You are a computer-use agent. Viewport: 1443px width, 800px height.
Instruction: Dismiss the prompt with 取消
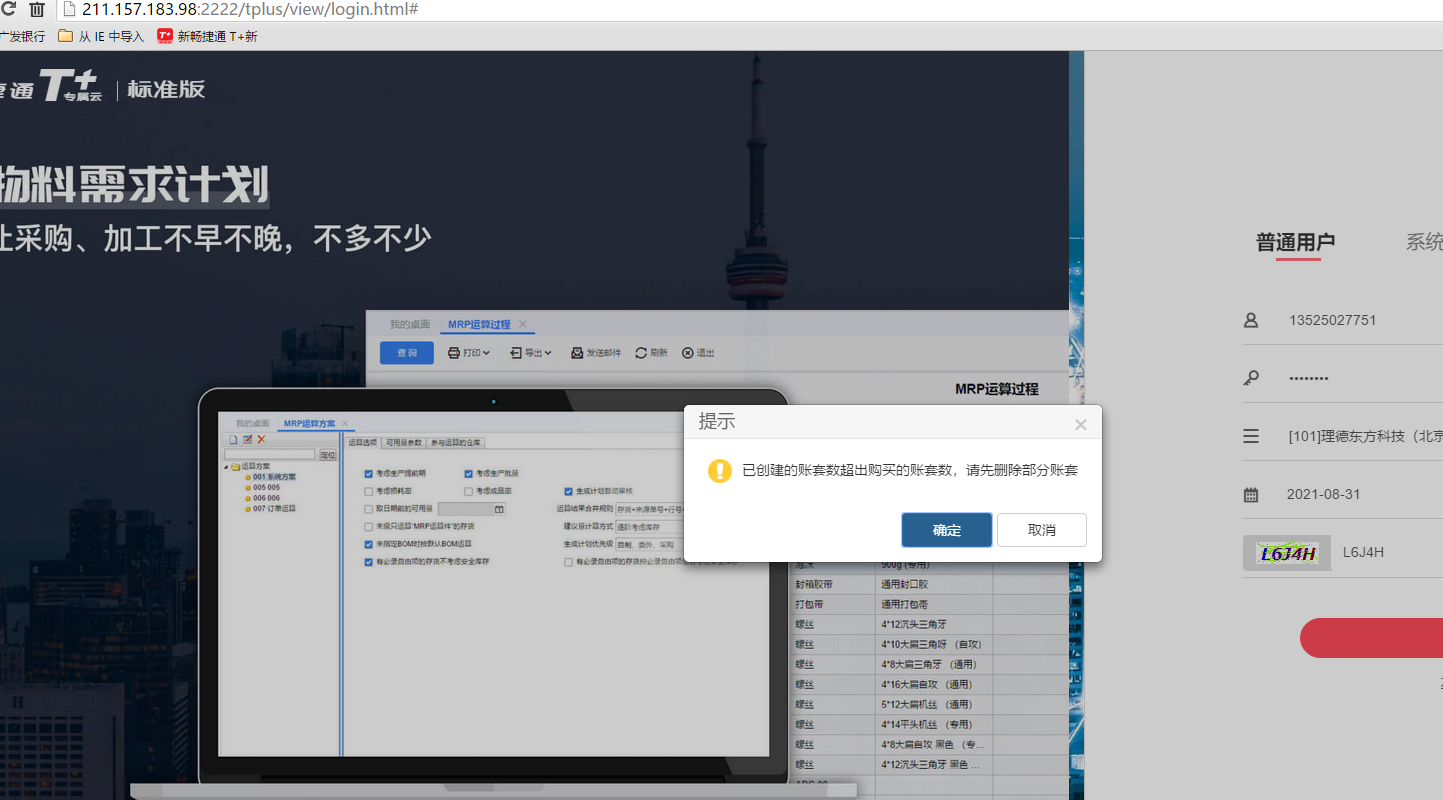pyautogui.click(x=1042, y=530)
